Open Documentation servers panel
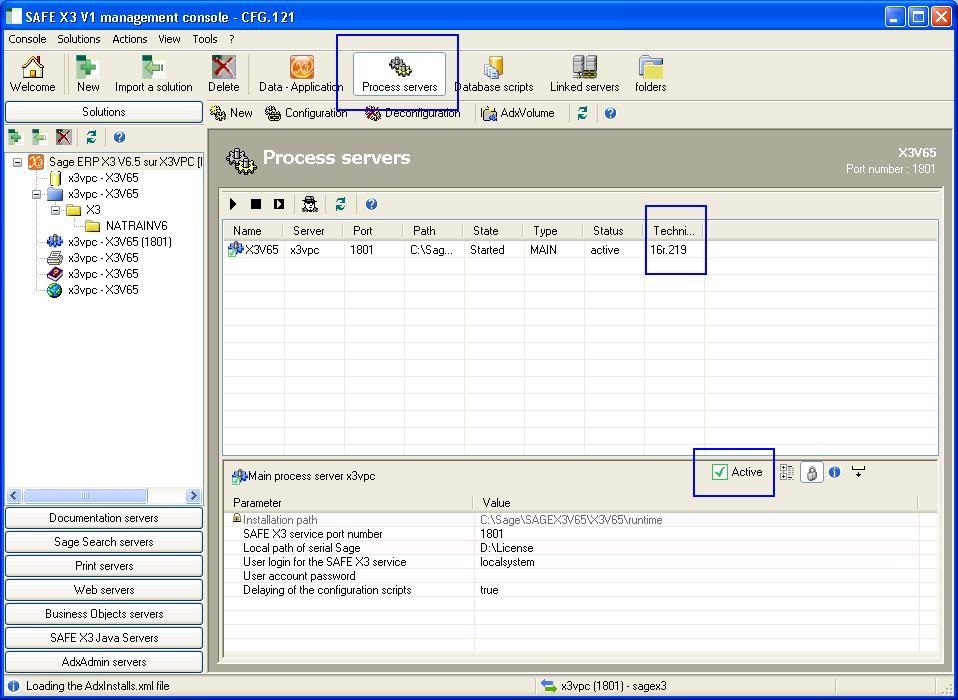Screen dimensions: 958x700 pos(104,518)
